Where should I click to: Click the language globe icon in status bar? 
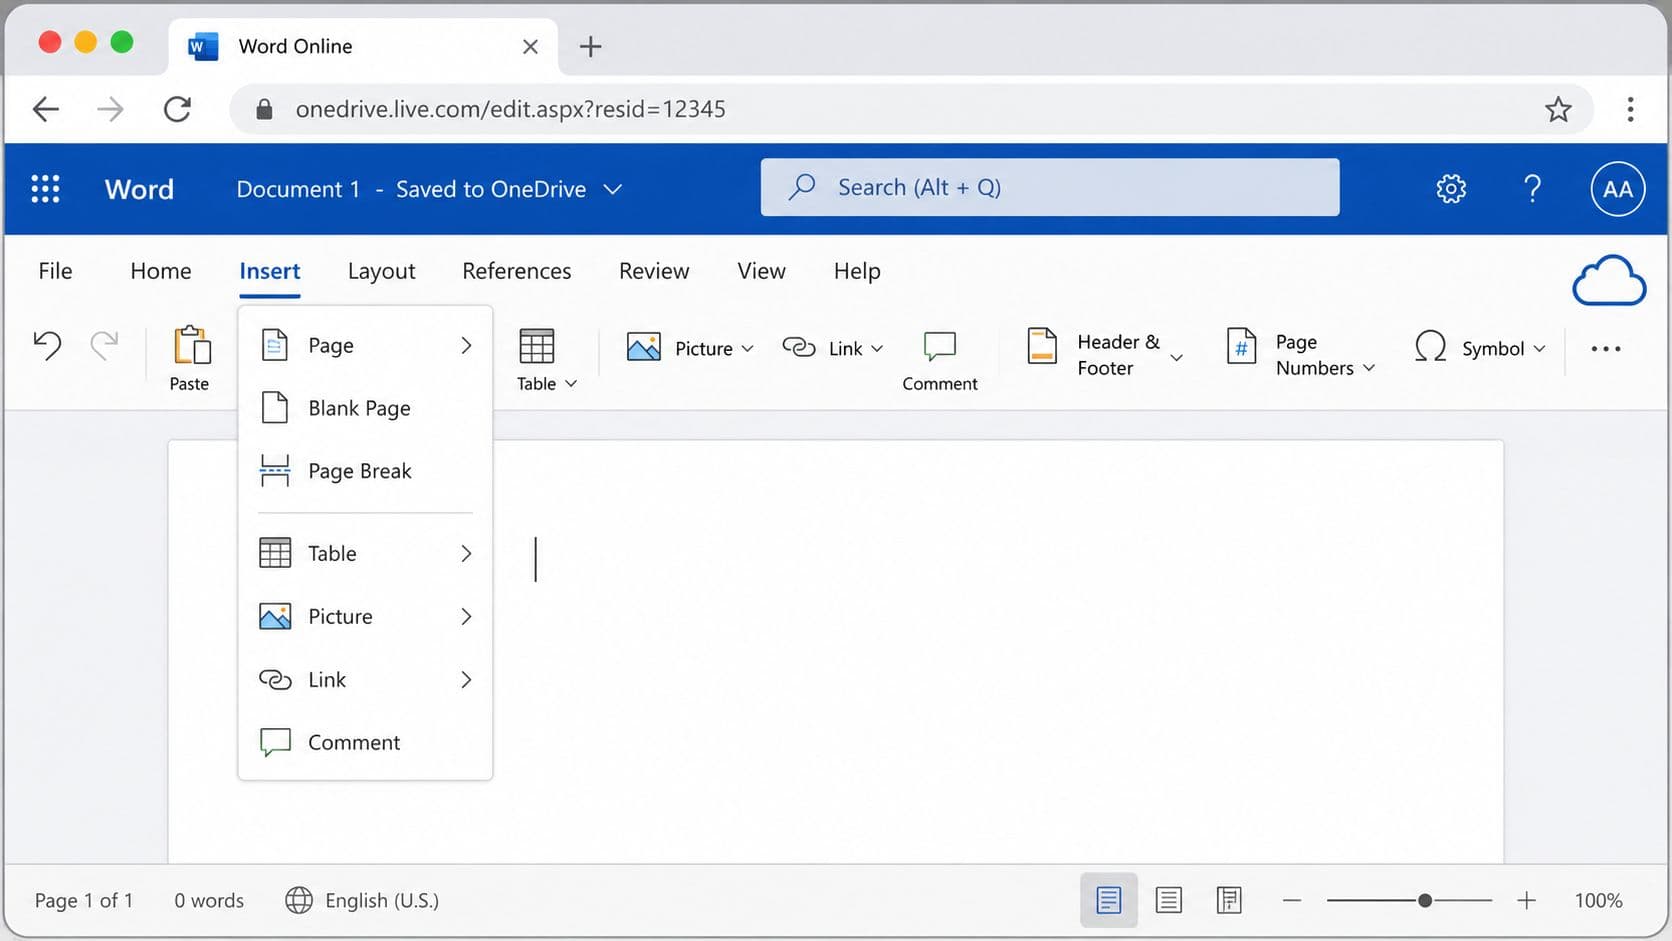pos(299,900)
